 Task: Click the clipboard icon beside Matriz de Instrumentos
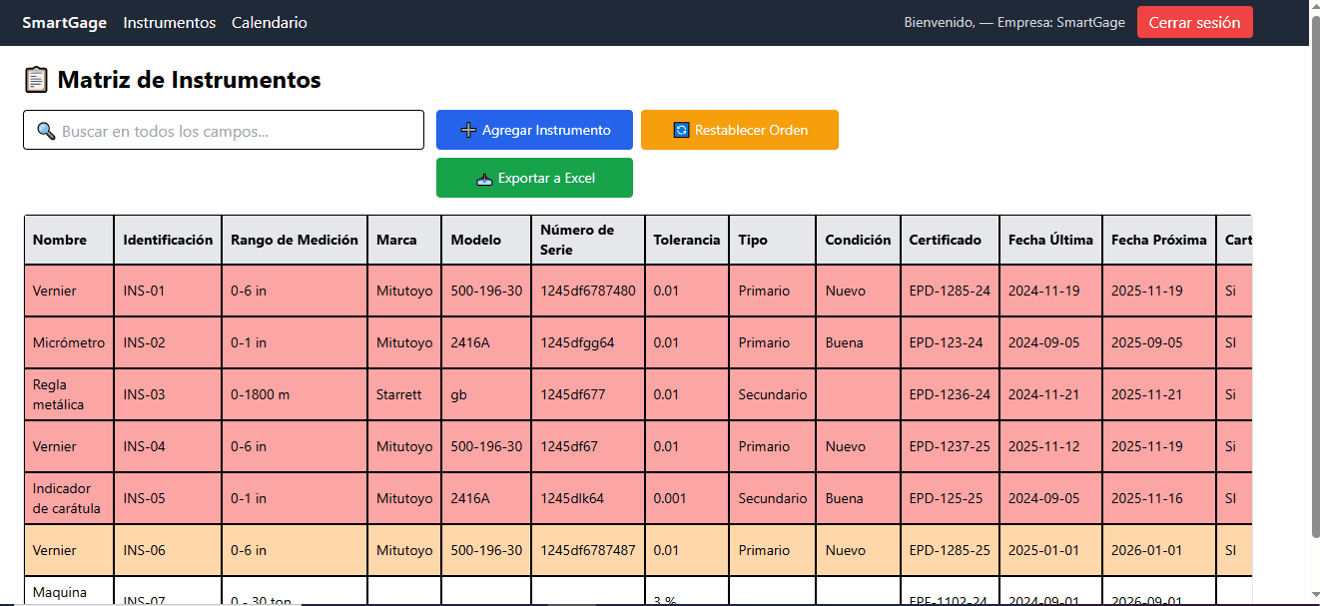pos(36,80)
